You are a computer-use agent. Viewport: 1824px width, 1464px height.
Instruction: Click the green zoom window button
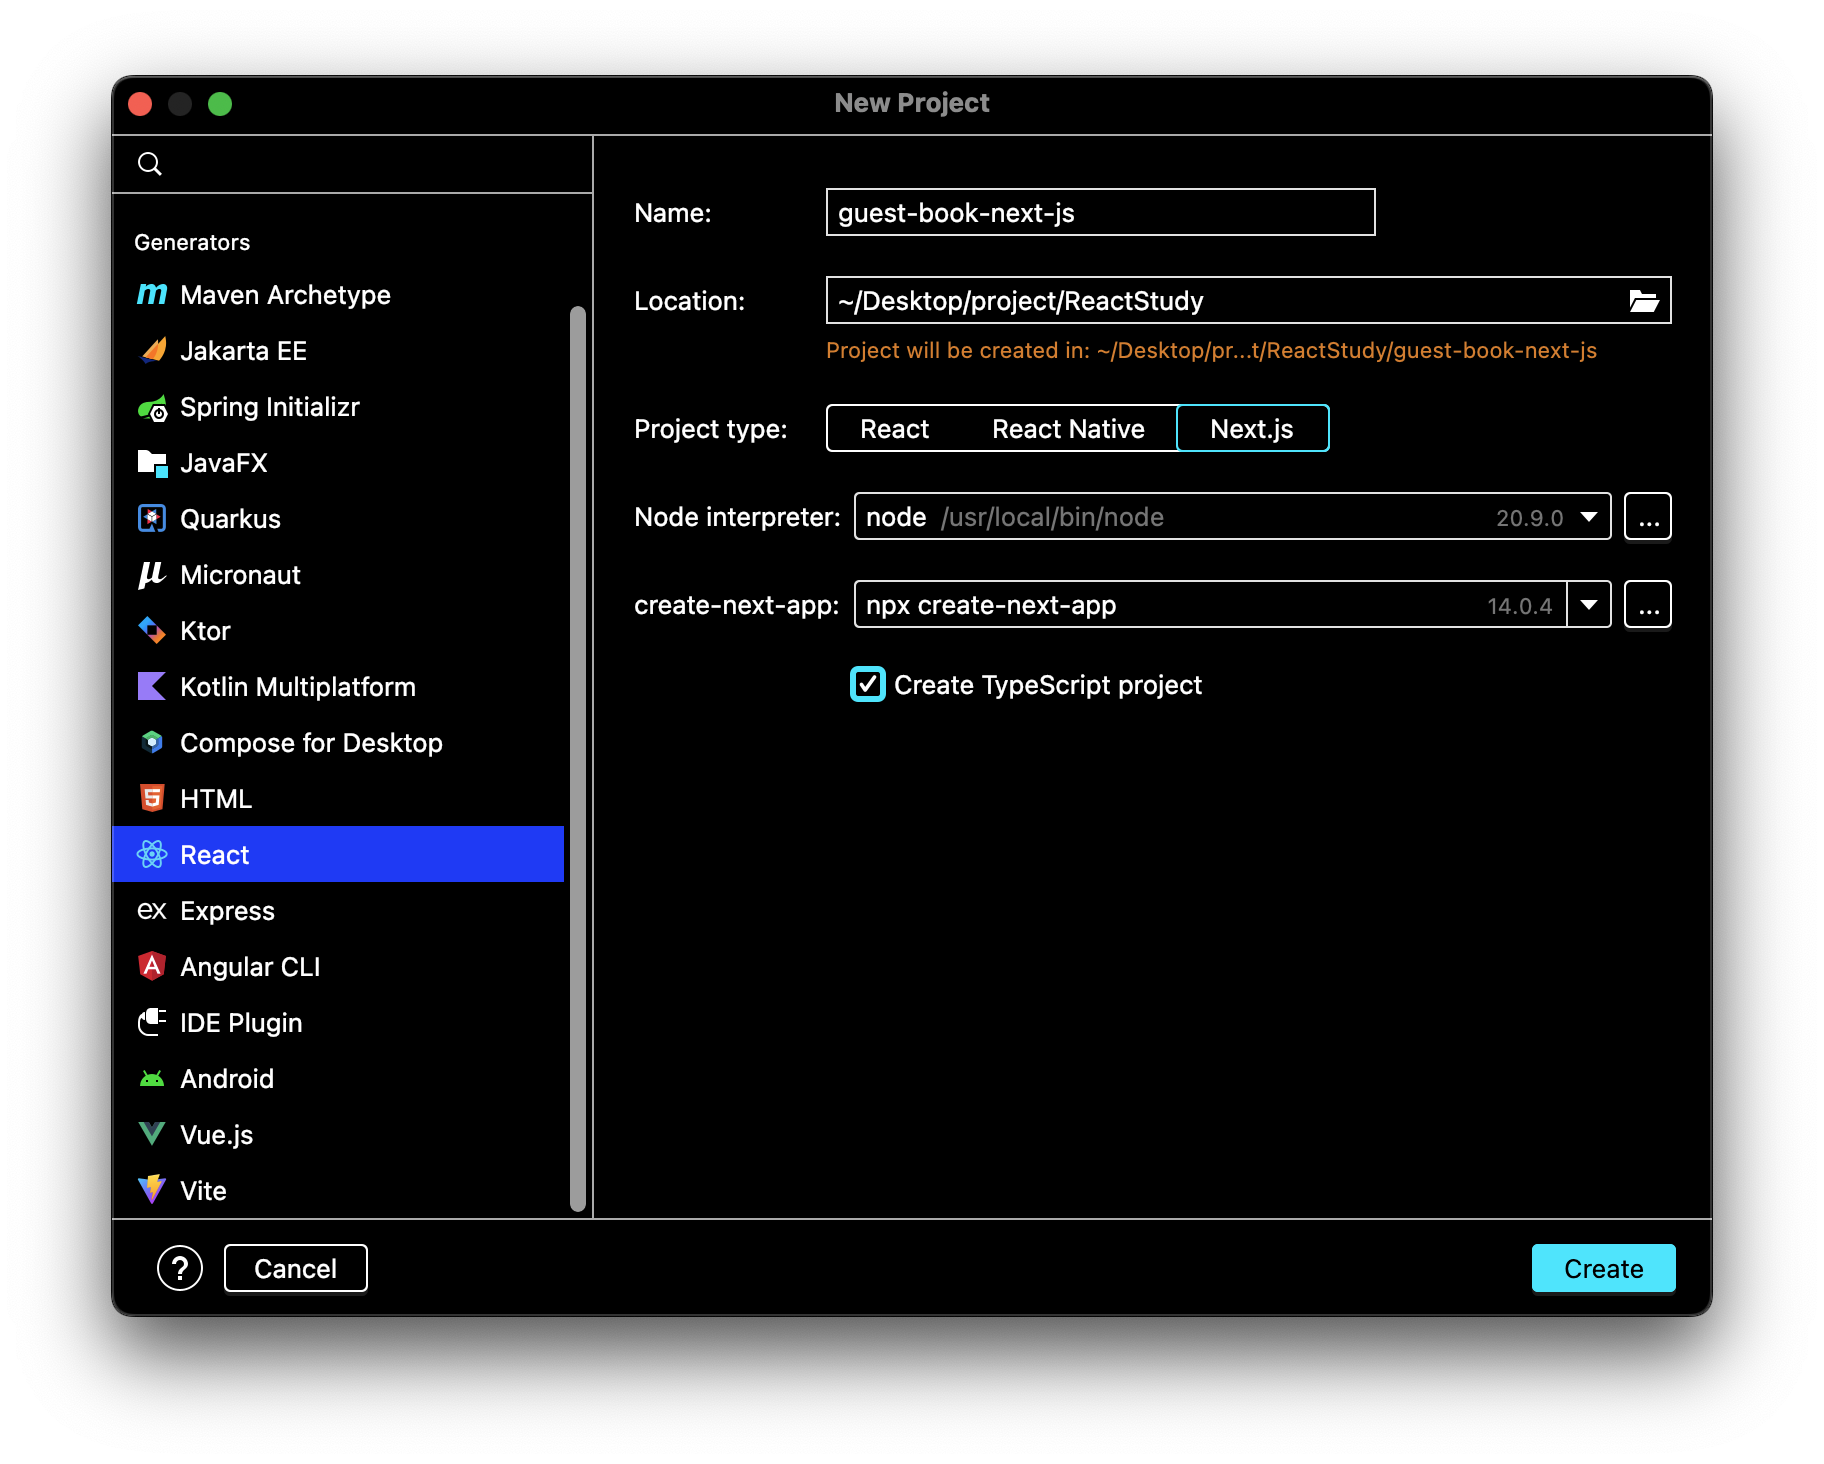pos(220,104)
